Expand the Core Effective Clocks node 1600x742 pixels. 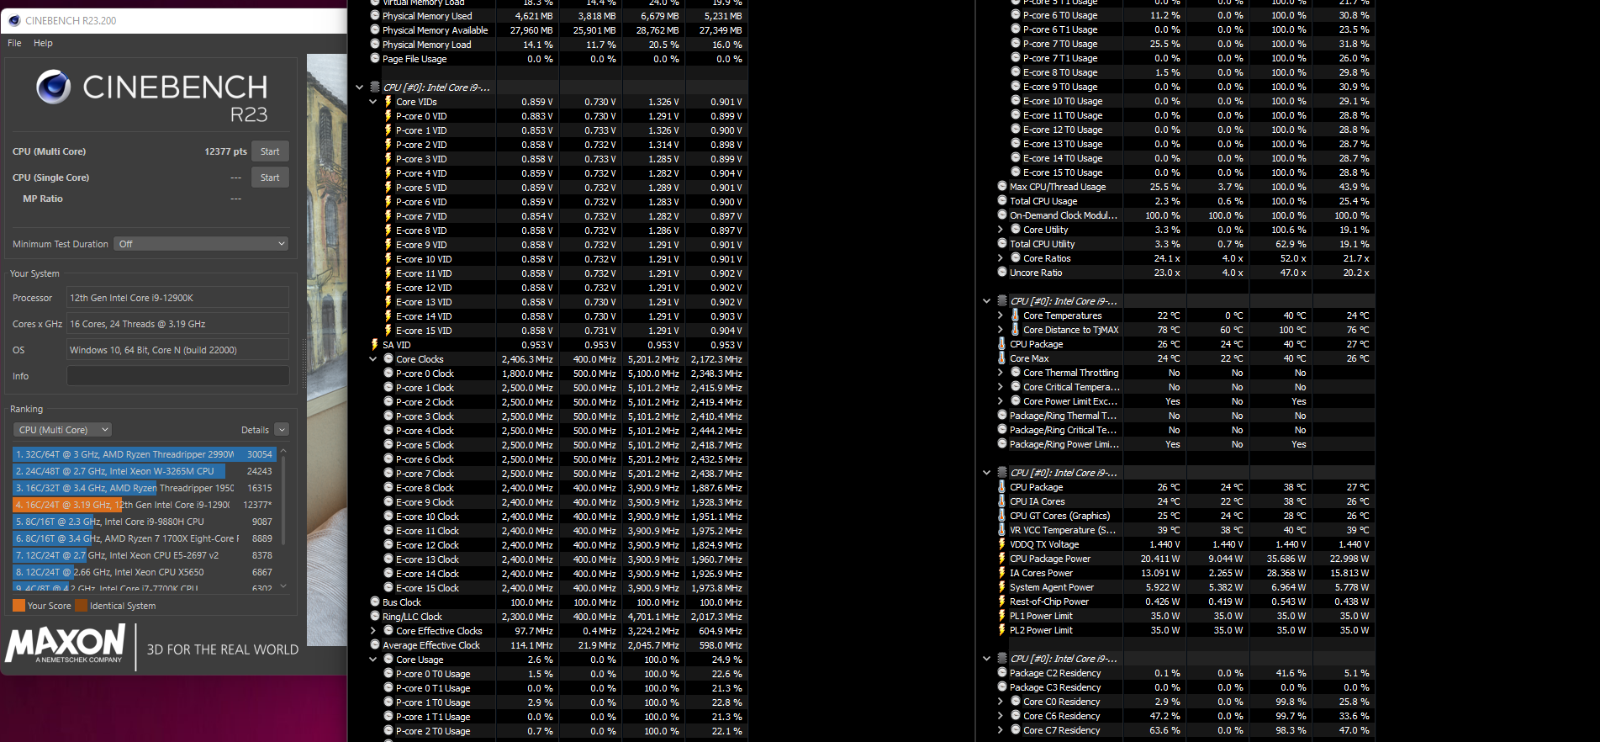[x=373, y=631]
